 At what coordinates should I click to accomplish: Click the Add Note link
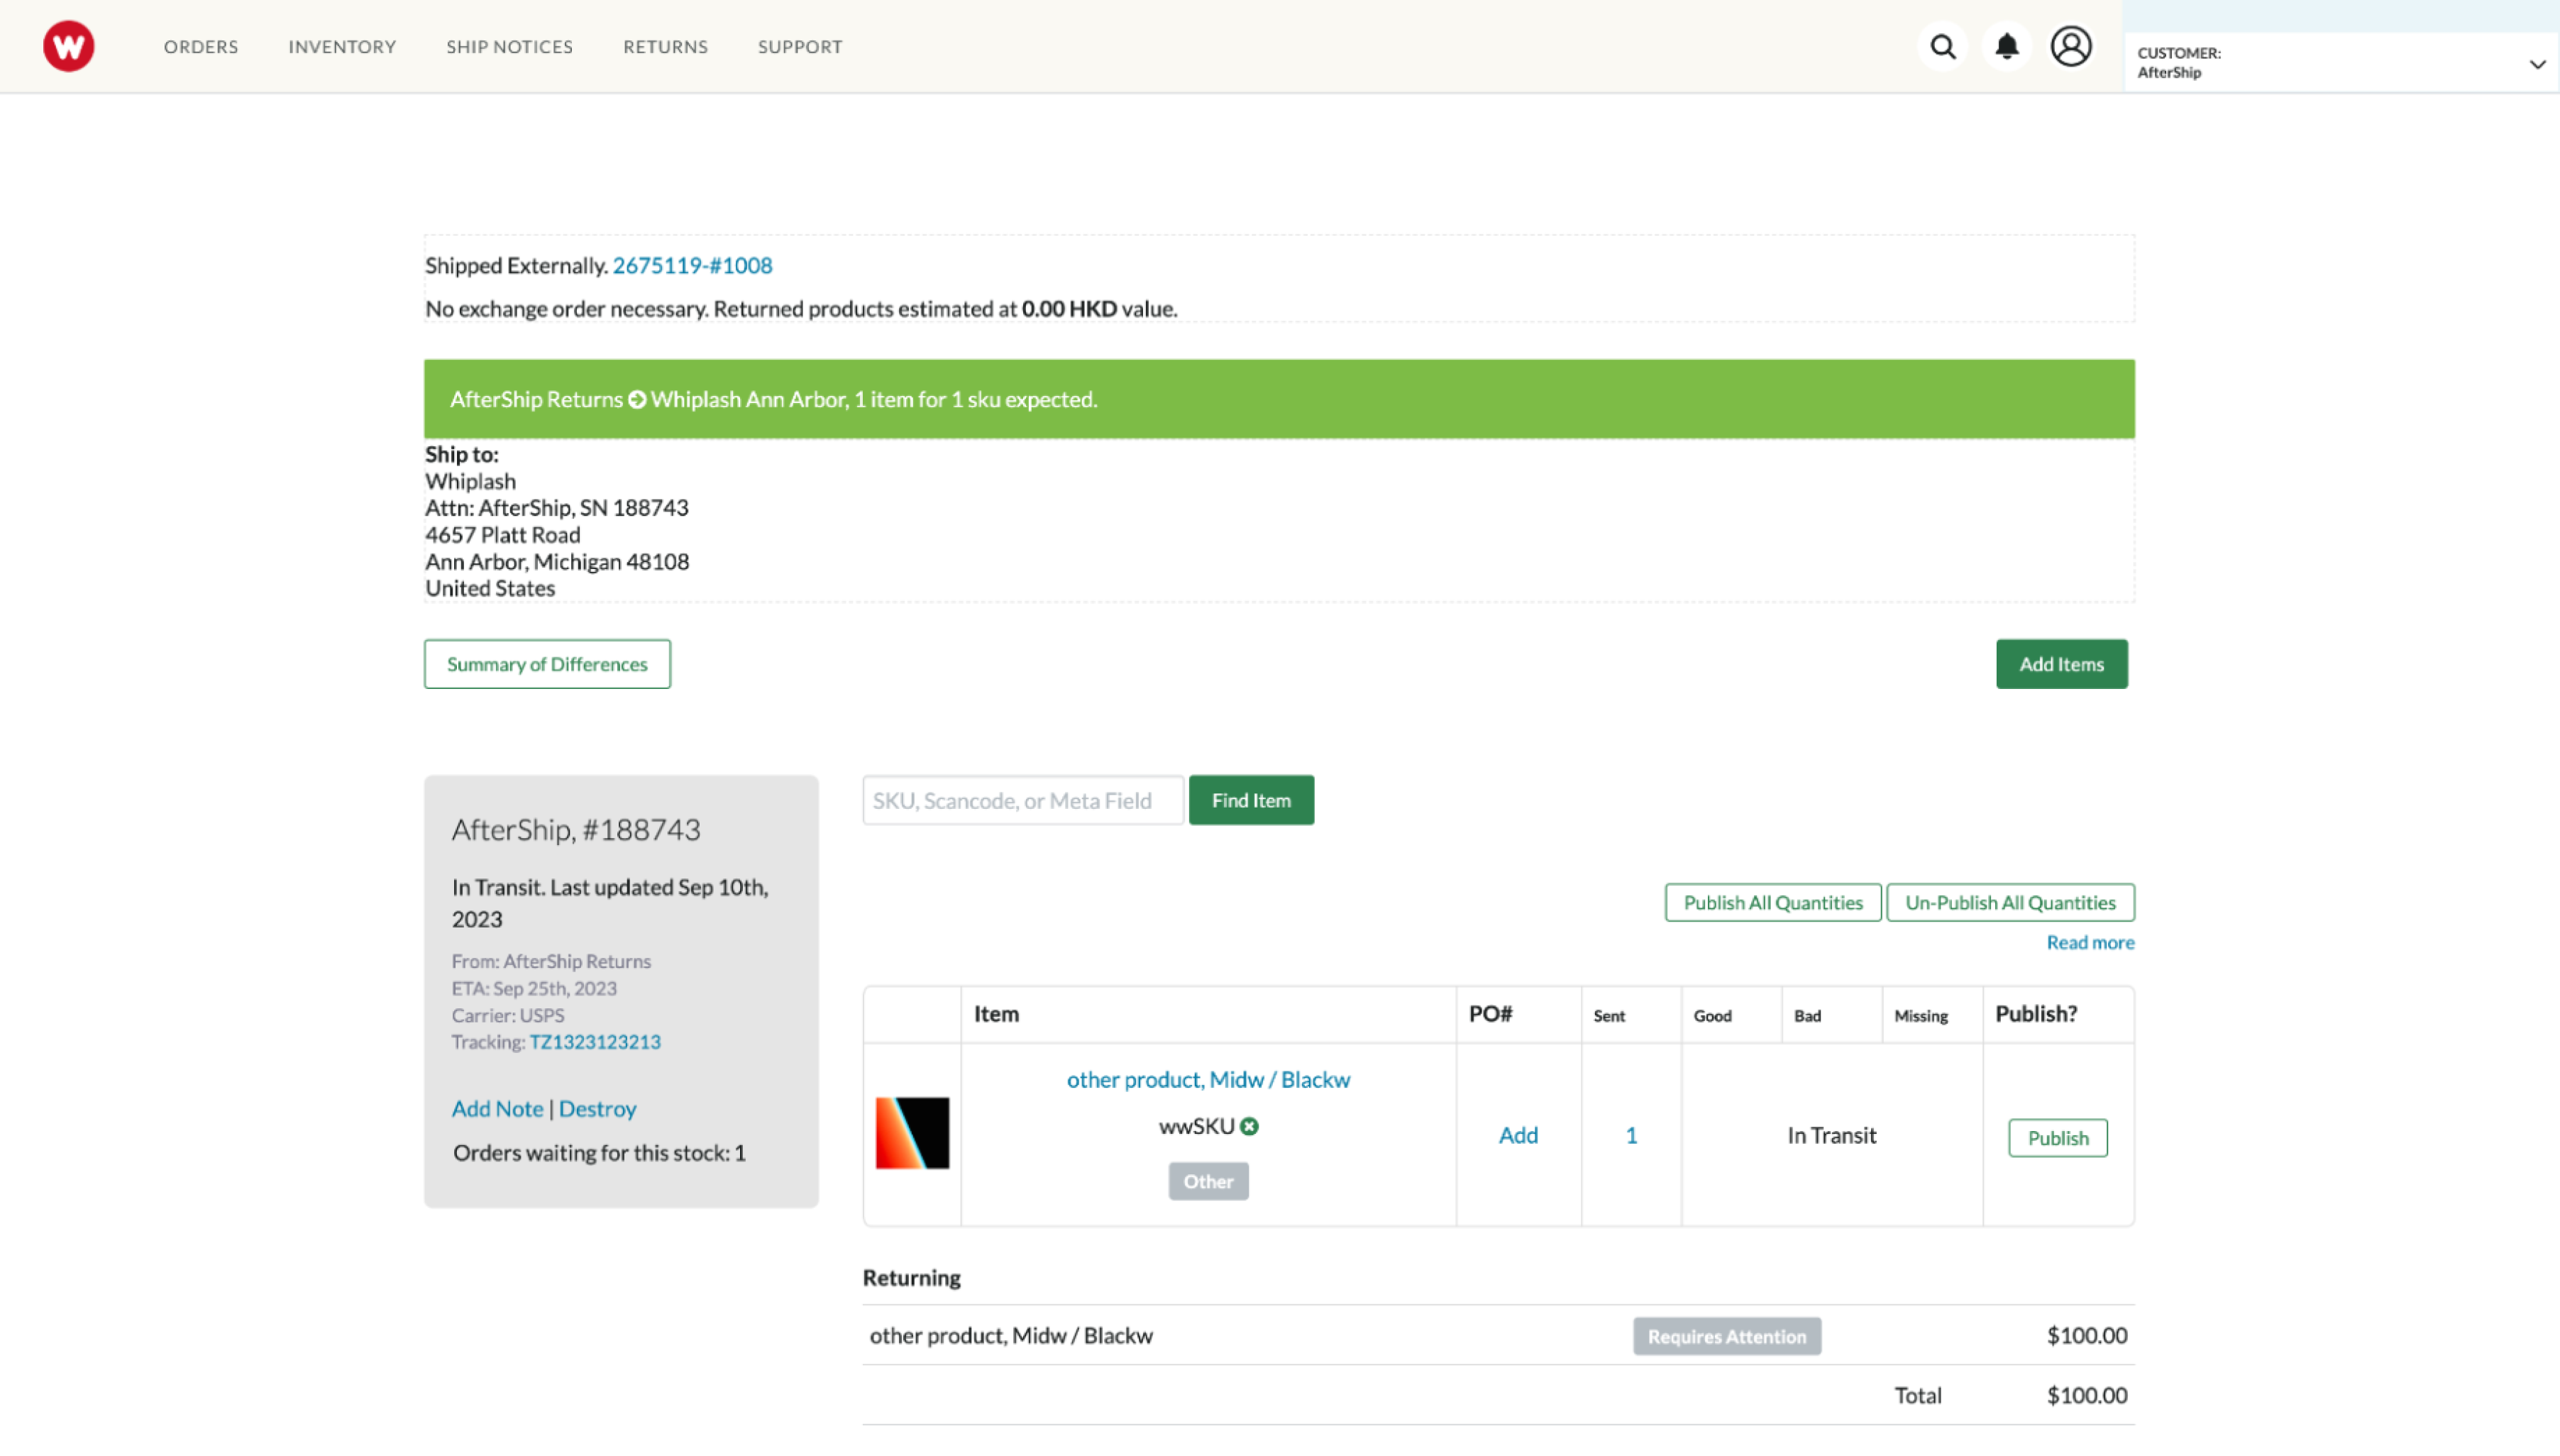497,1108
